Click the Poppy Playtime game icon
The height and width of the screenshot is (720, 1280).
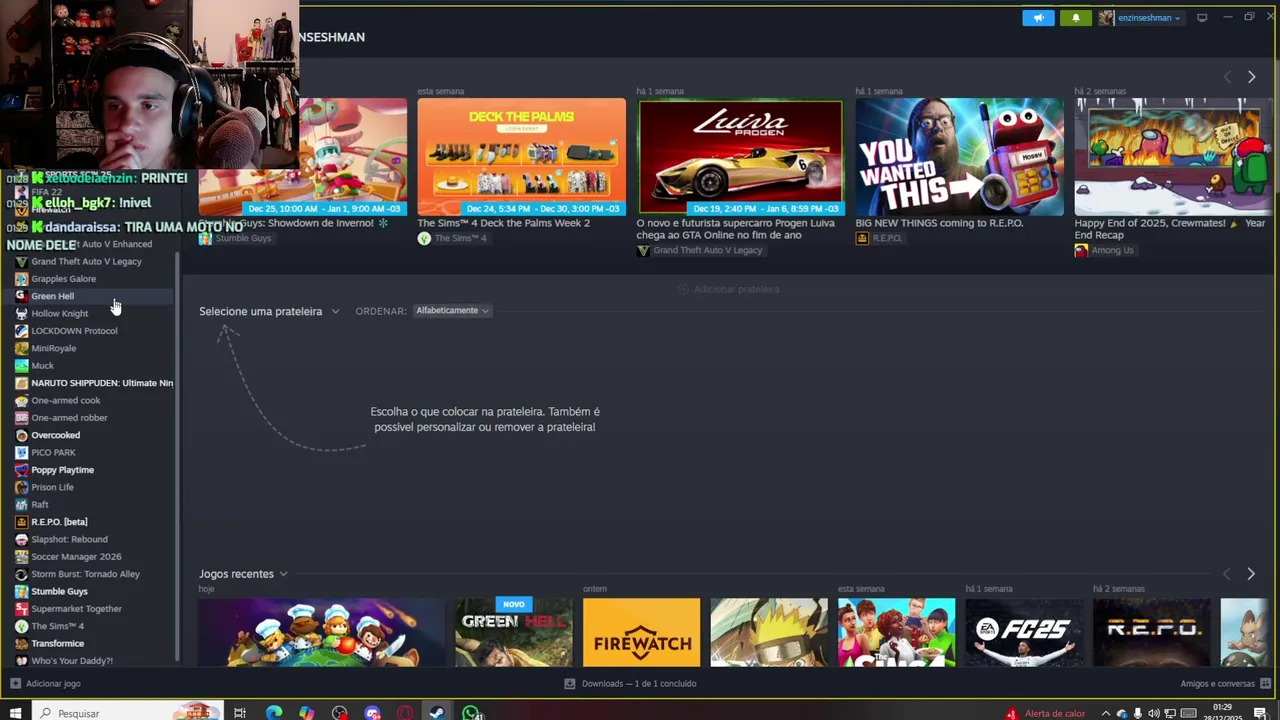tap(21, 470)
